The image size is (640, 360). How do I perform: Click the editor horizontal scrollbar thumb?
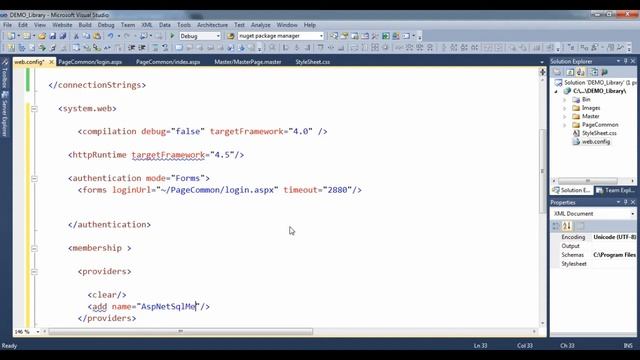coord(181,332)
